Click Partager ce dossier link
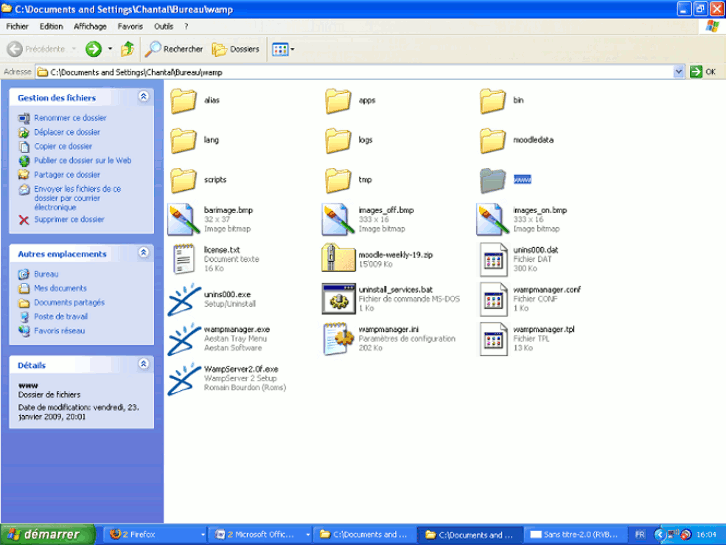Viewport: 726px width, 545px height. tap(67, 175)
